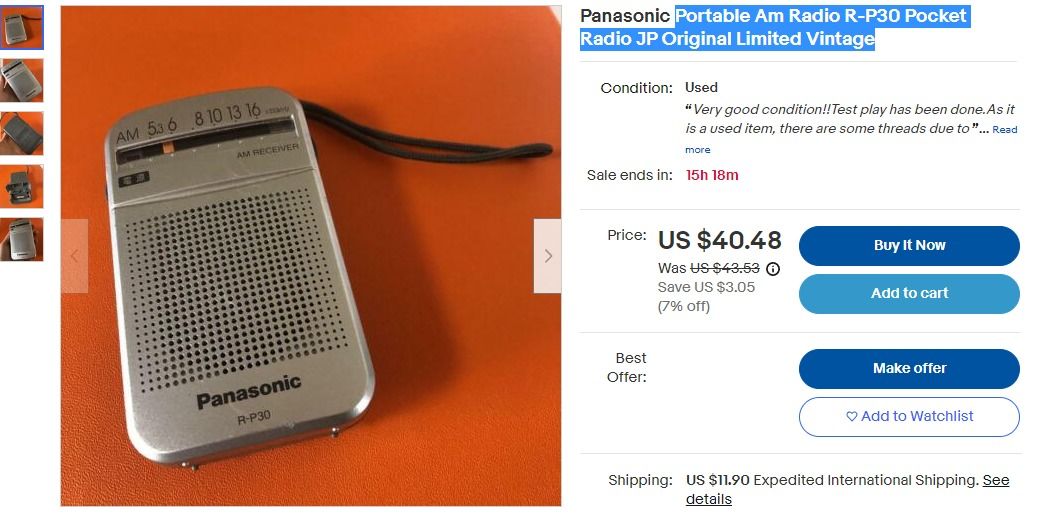This screenshot has height=514, width=1037.
Task: Select the fourth thumbnail image
Action: coord(22,187)
